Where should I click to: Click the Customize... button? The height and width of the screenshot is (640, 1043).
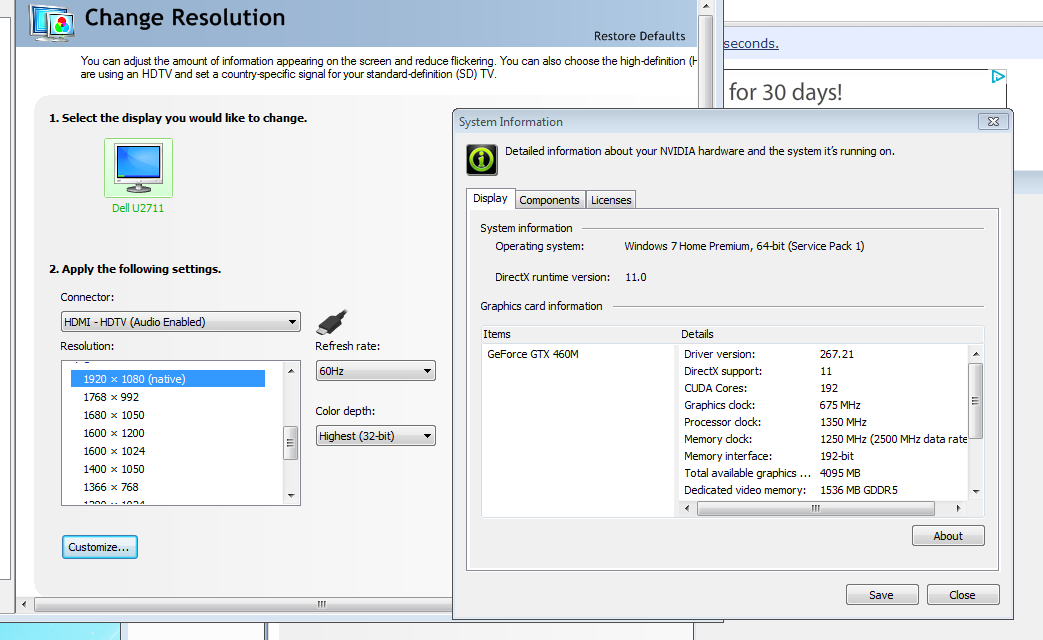(100, 547)
